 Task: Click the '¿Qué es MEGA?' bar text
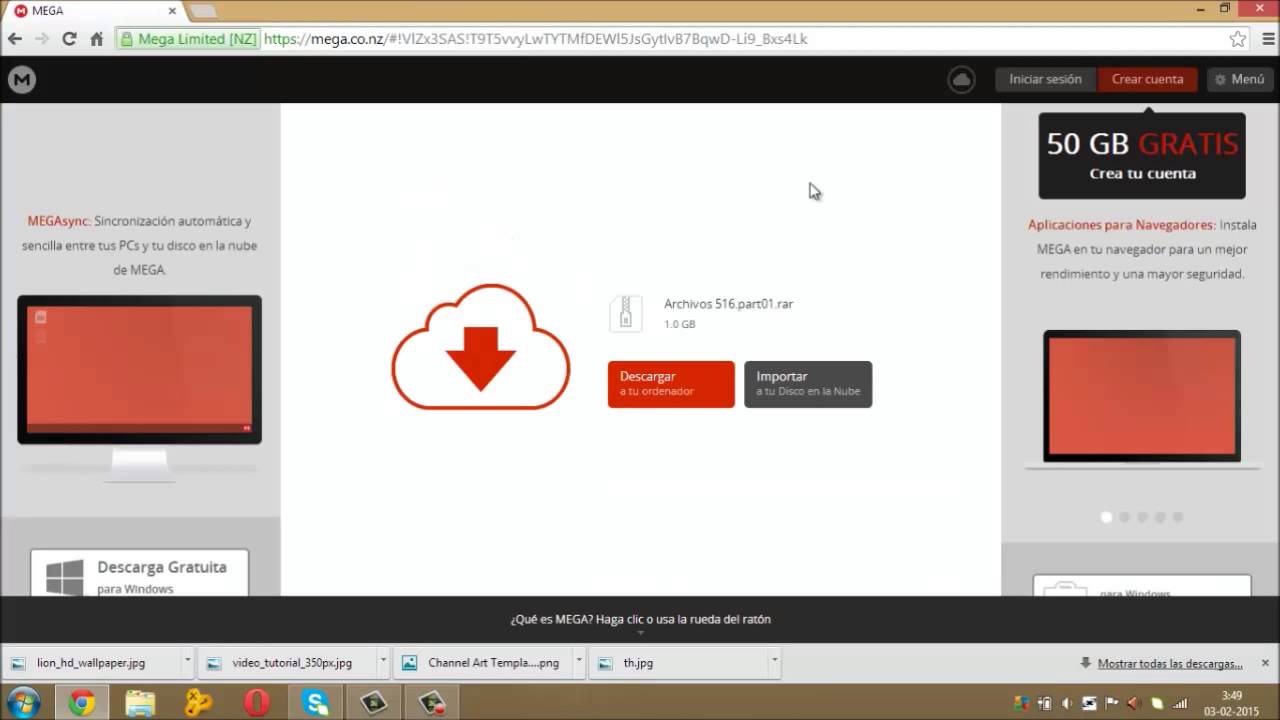(x=640, y=619)
